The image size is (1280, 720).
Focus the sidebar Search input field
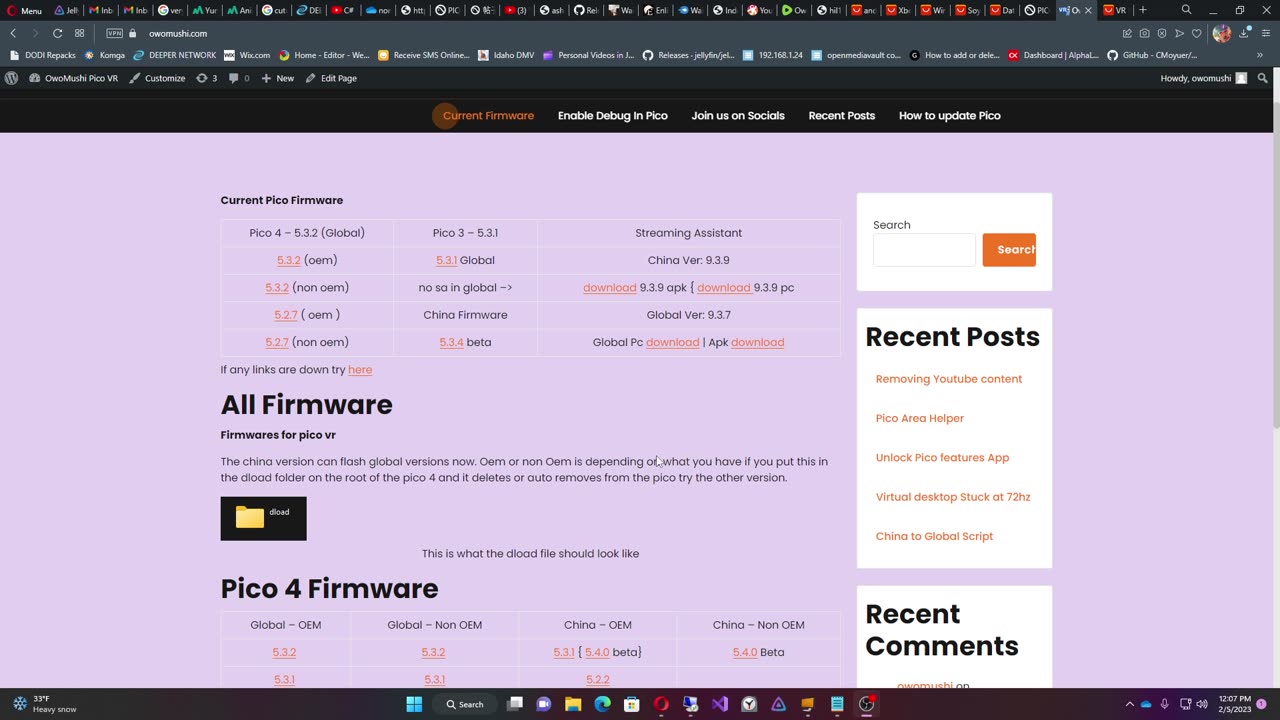pos(924,250)
